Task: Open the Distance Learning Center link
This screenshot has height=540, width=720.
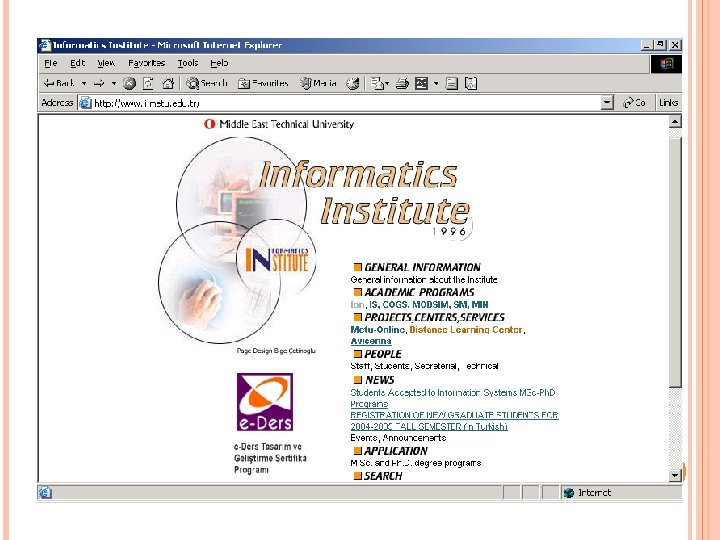Action: [466, 330]
